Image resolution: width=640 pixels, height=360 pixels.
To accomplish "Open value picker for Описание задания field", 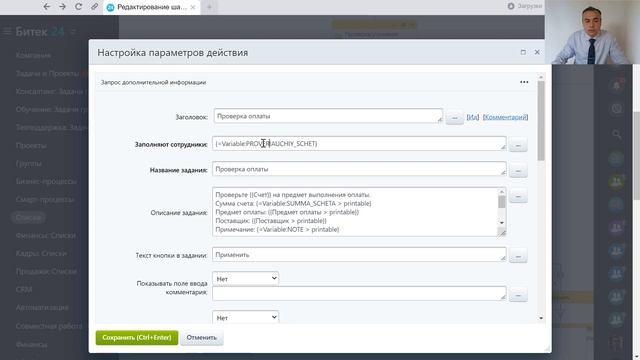I will pos(518,196).
